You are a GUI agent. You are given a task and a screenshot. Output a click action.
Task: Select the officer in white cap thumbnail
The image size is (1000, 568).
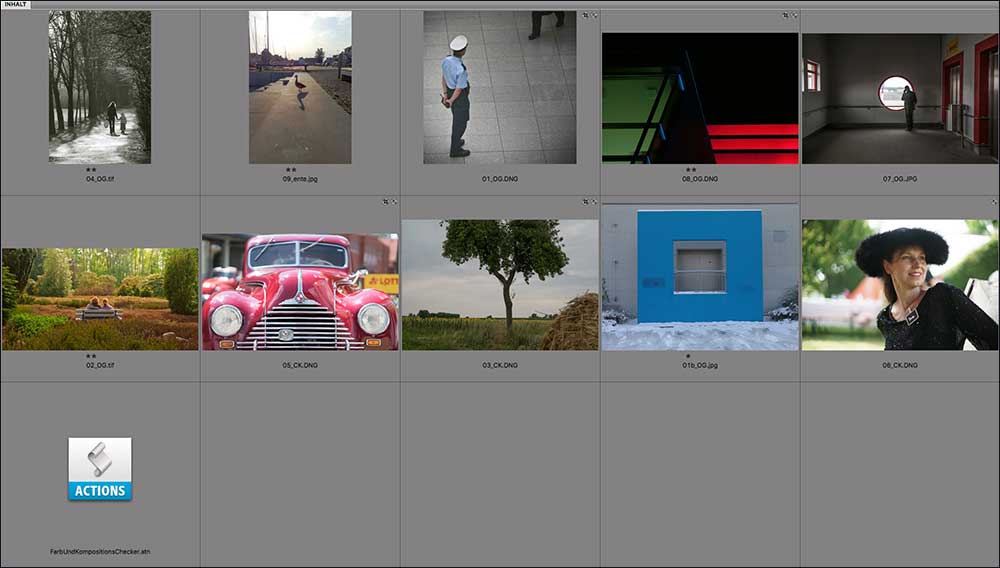tap(500, 87)
